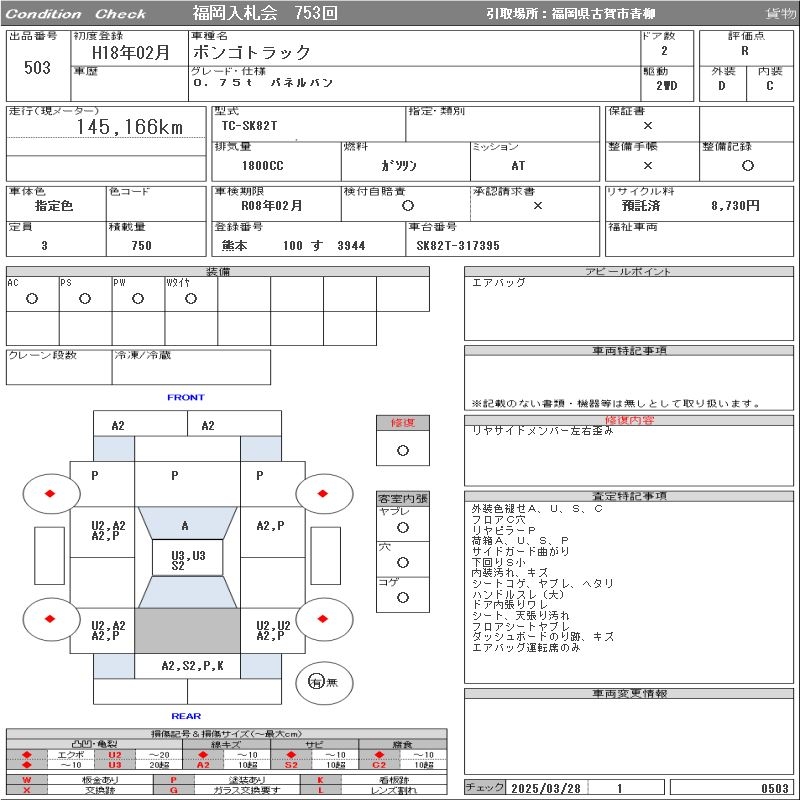800x800 pixels.
Task: Click the コゲ circle in 客室内張
Action: [403, 597]
